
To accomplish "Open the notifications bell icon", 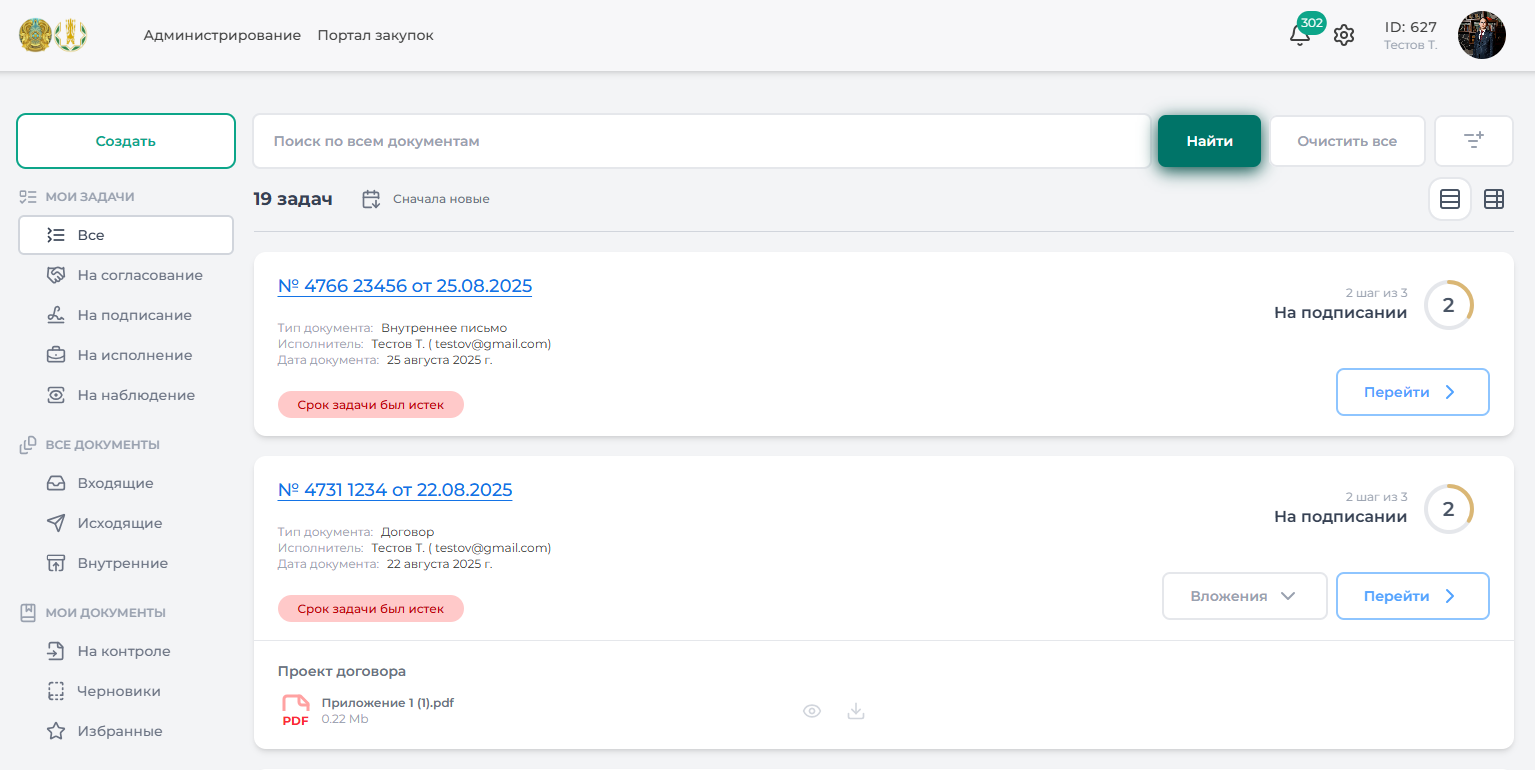I will coord(1299,36).
